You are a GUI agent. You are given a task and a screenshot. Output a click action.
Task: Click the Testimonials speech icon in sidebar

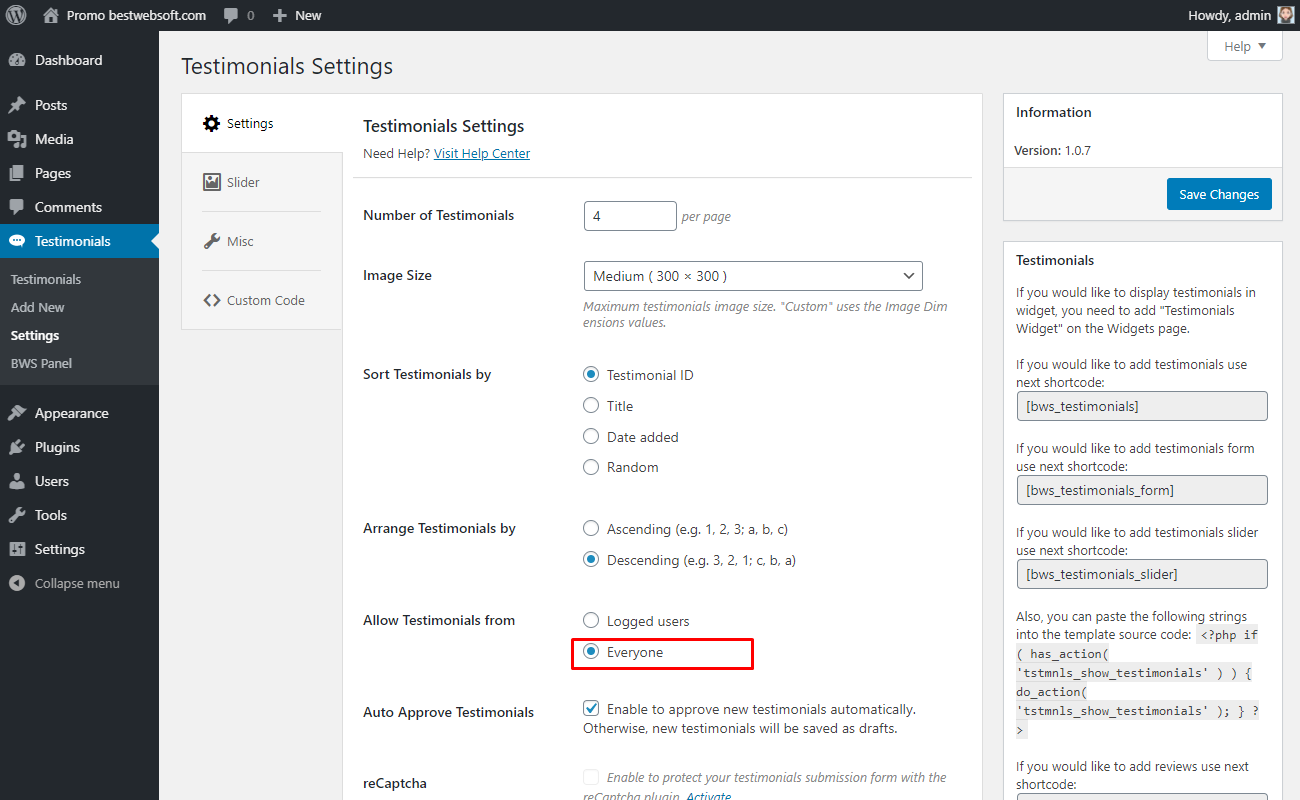pyautogui.click(x=17, y=241)
